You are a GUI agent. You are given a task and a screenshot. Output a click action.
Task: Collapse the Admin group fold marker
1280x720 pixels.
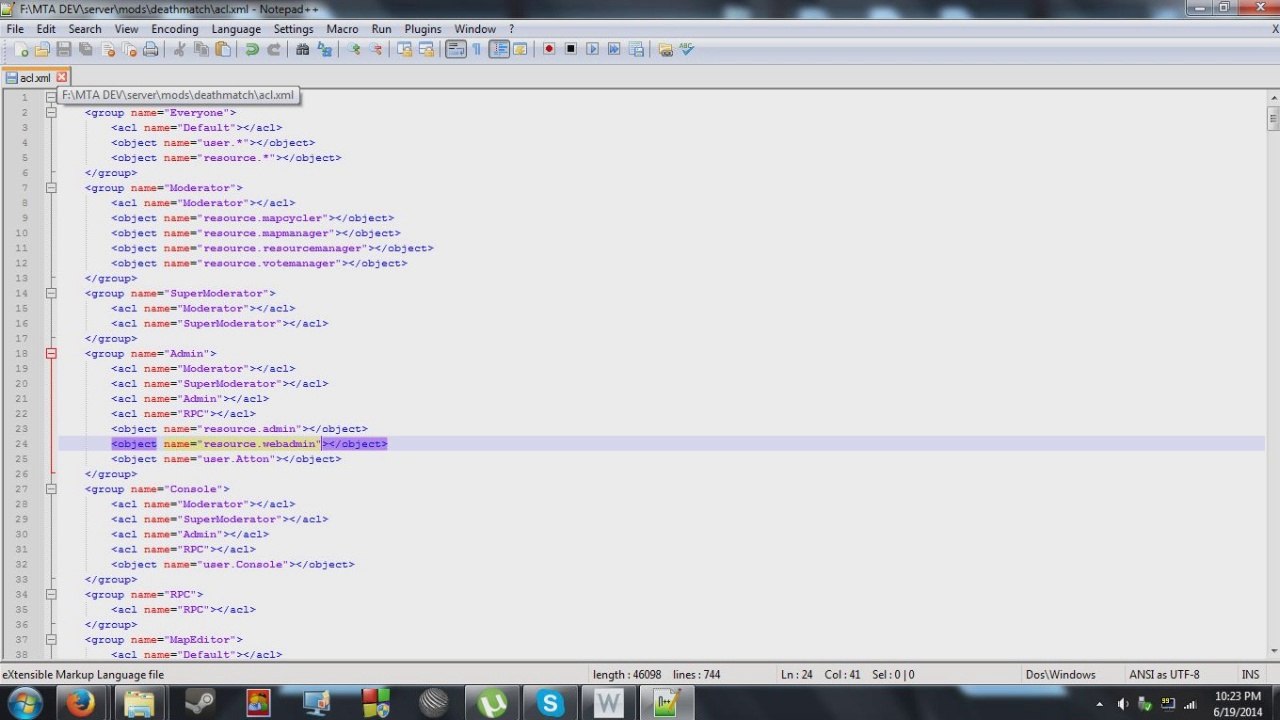pos(51,354)
